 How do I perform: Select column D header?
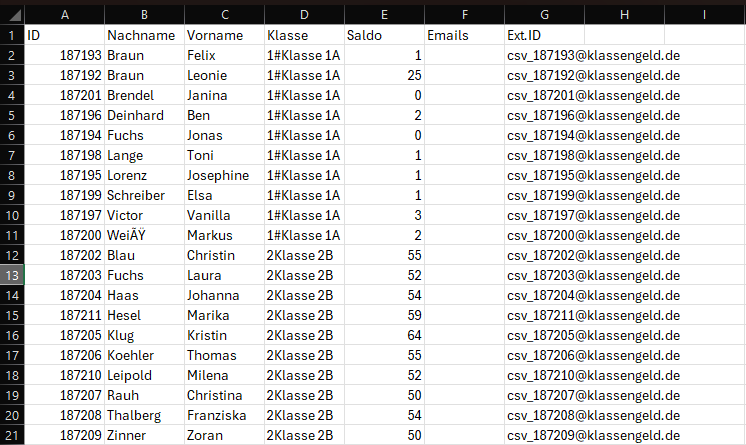[x=304, y=15]
